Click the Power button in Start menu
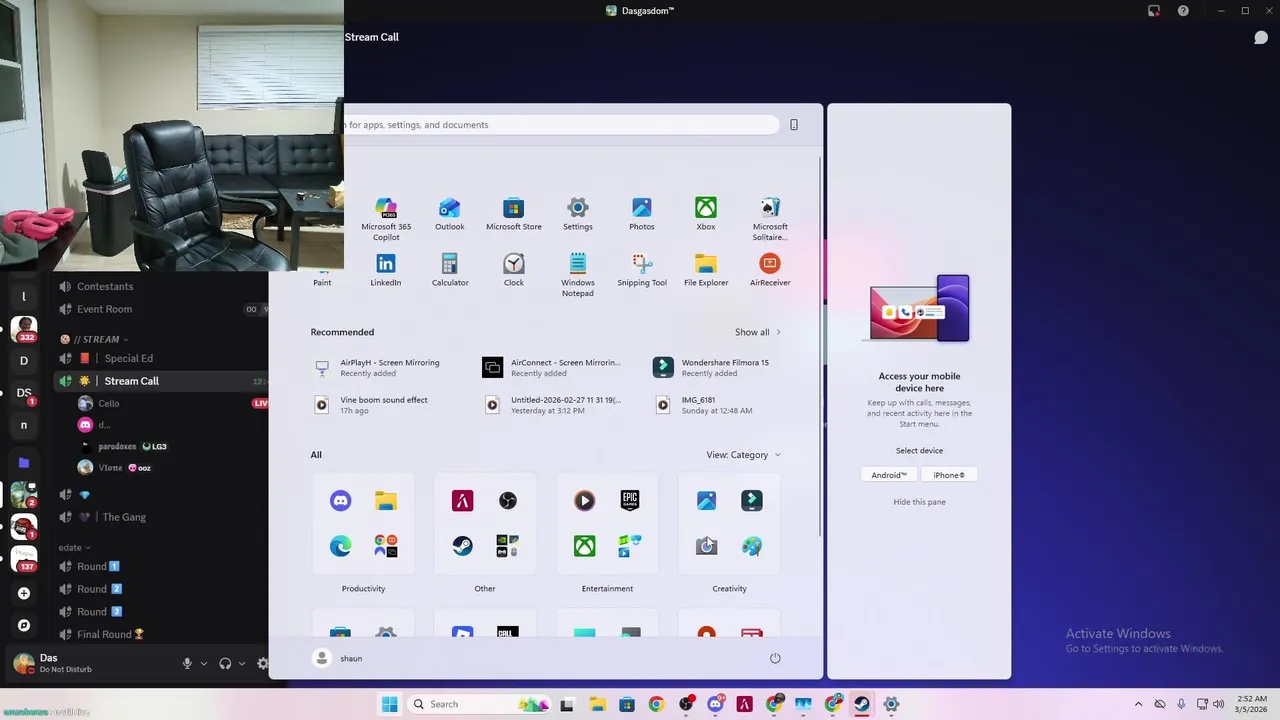The width and height of the screenshot is (1280, 720). [x=775, y=658]
